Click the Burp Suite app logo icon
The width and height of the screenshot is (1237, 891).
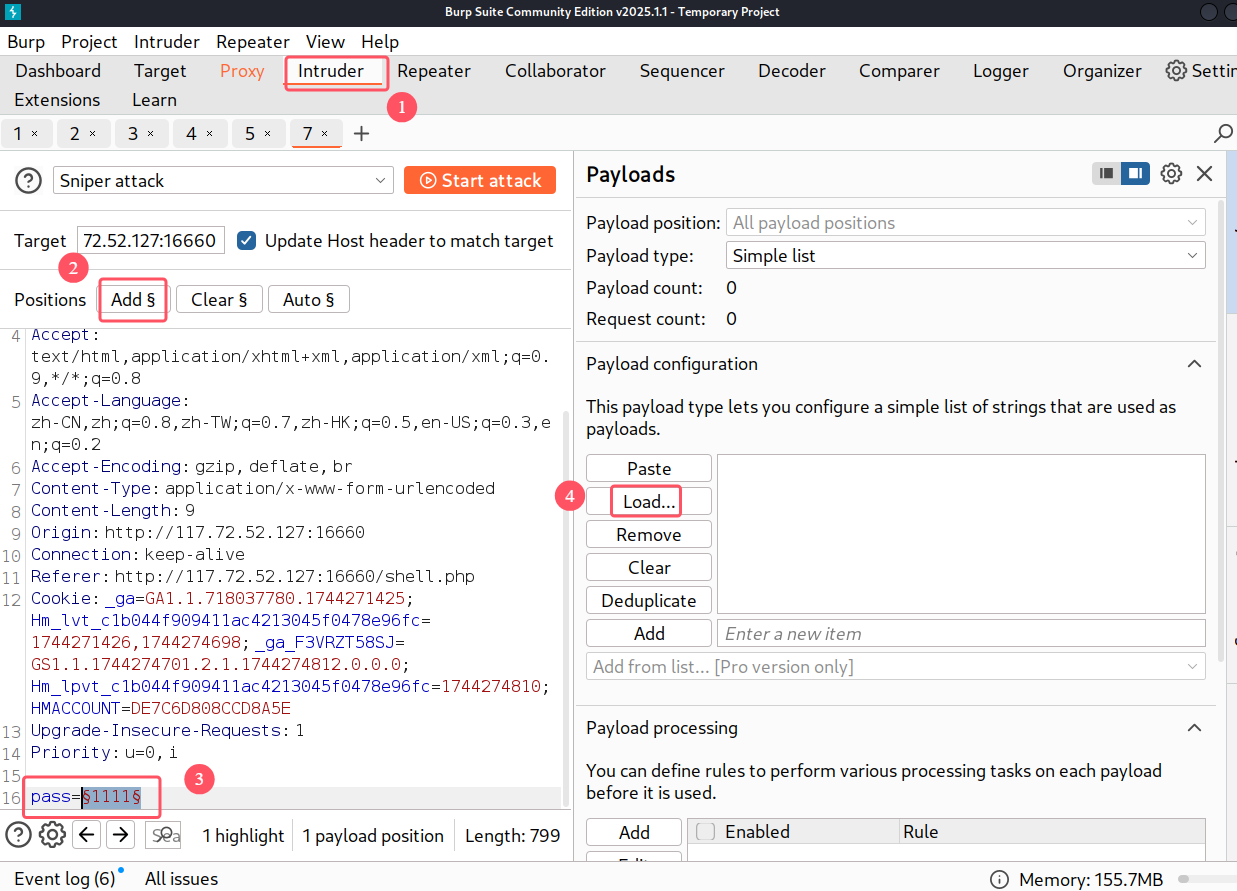pos(13,12)
